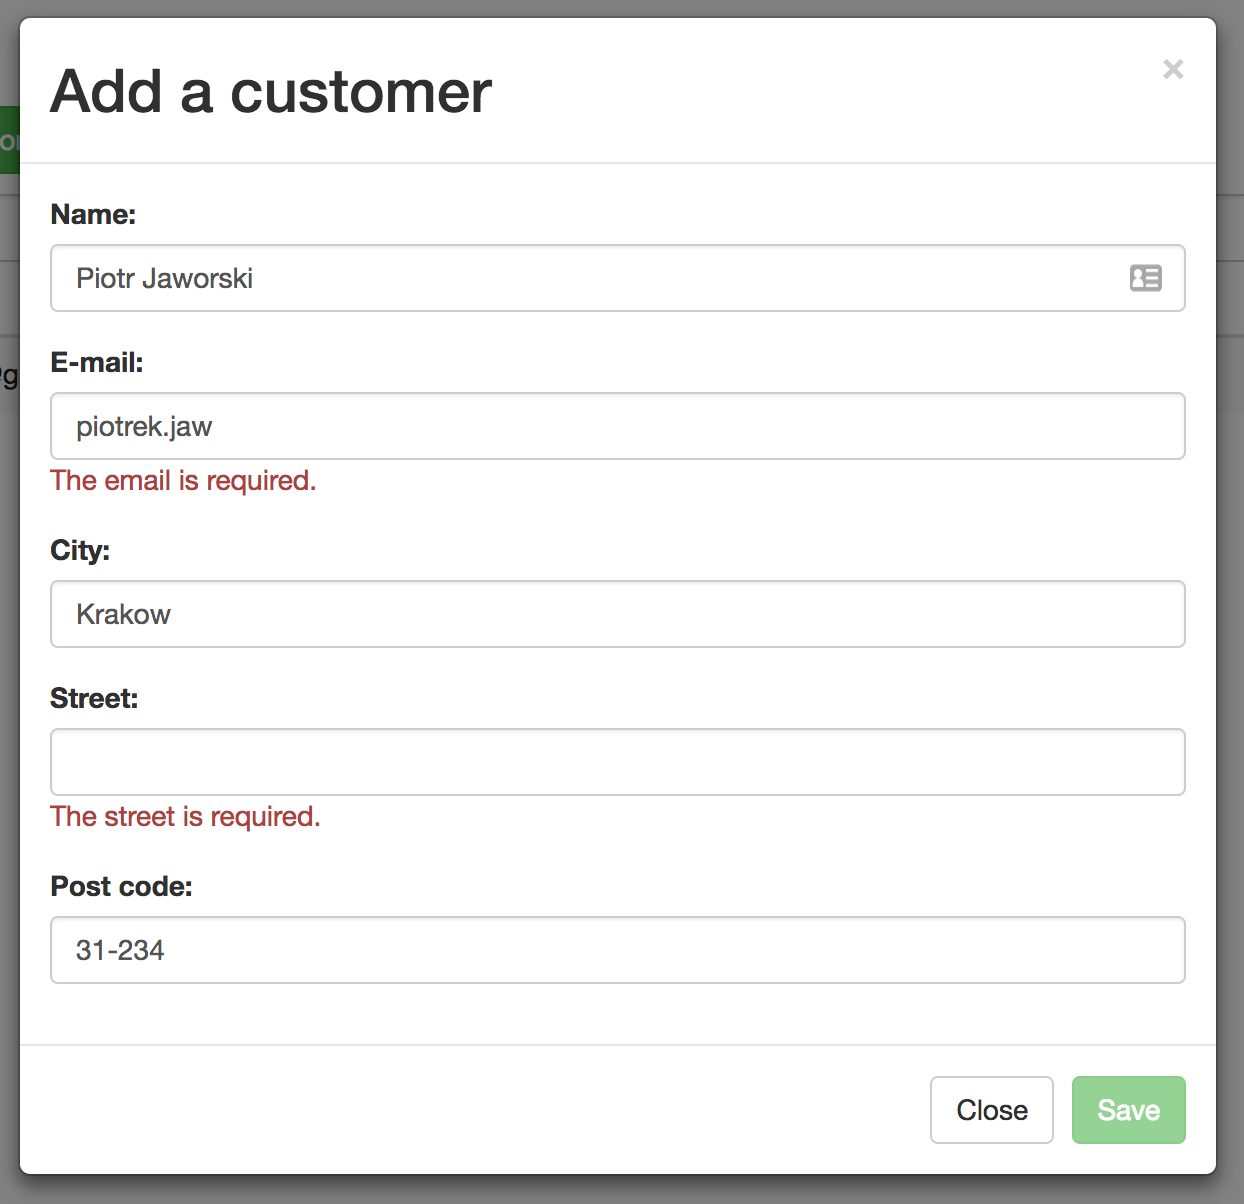The image size is (1244, 1204).
Task: Click 'The street is required.' error text
Action: coord(185,817)
